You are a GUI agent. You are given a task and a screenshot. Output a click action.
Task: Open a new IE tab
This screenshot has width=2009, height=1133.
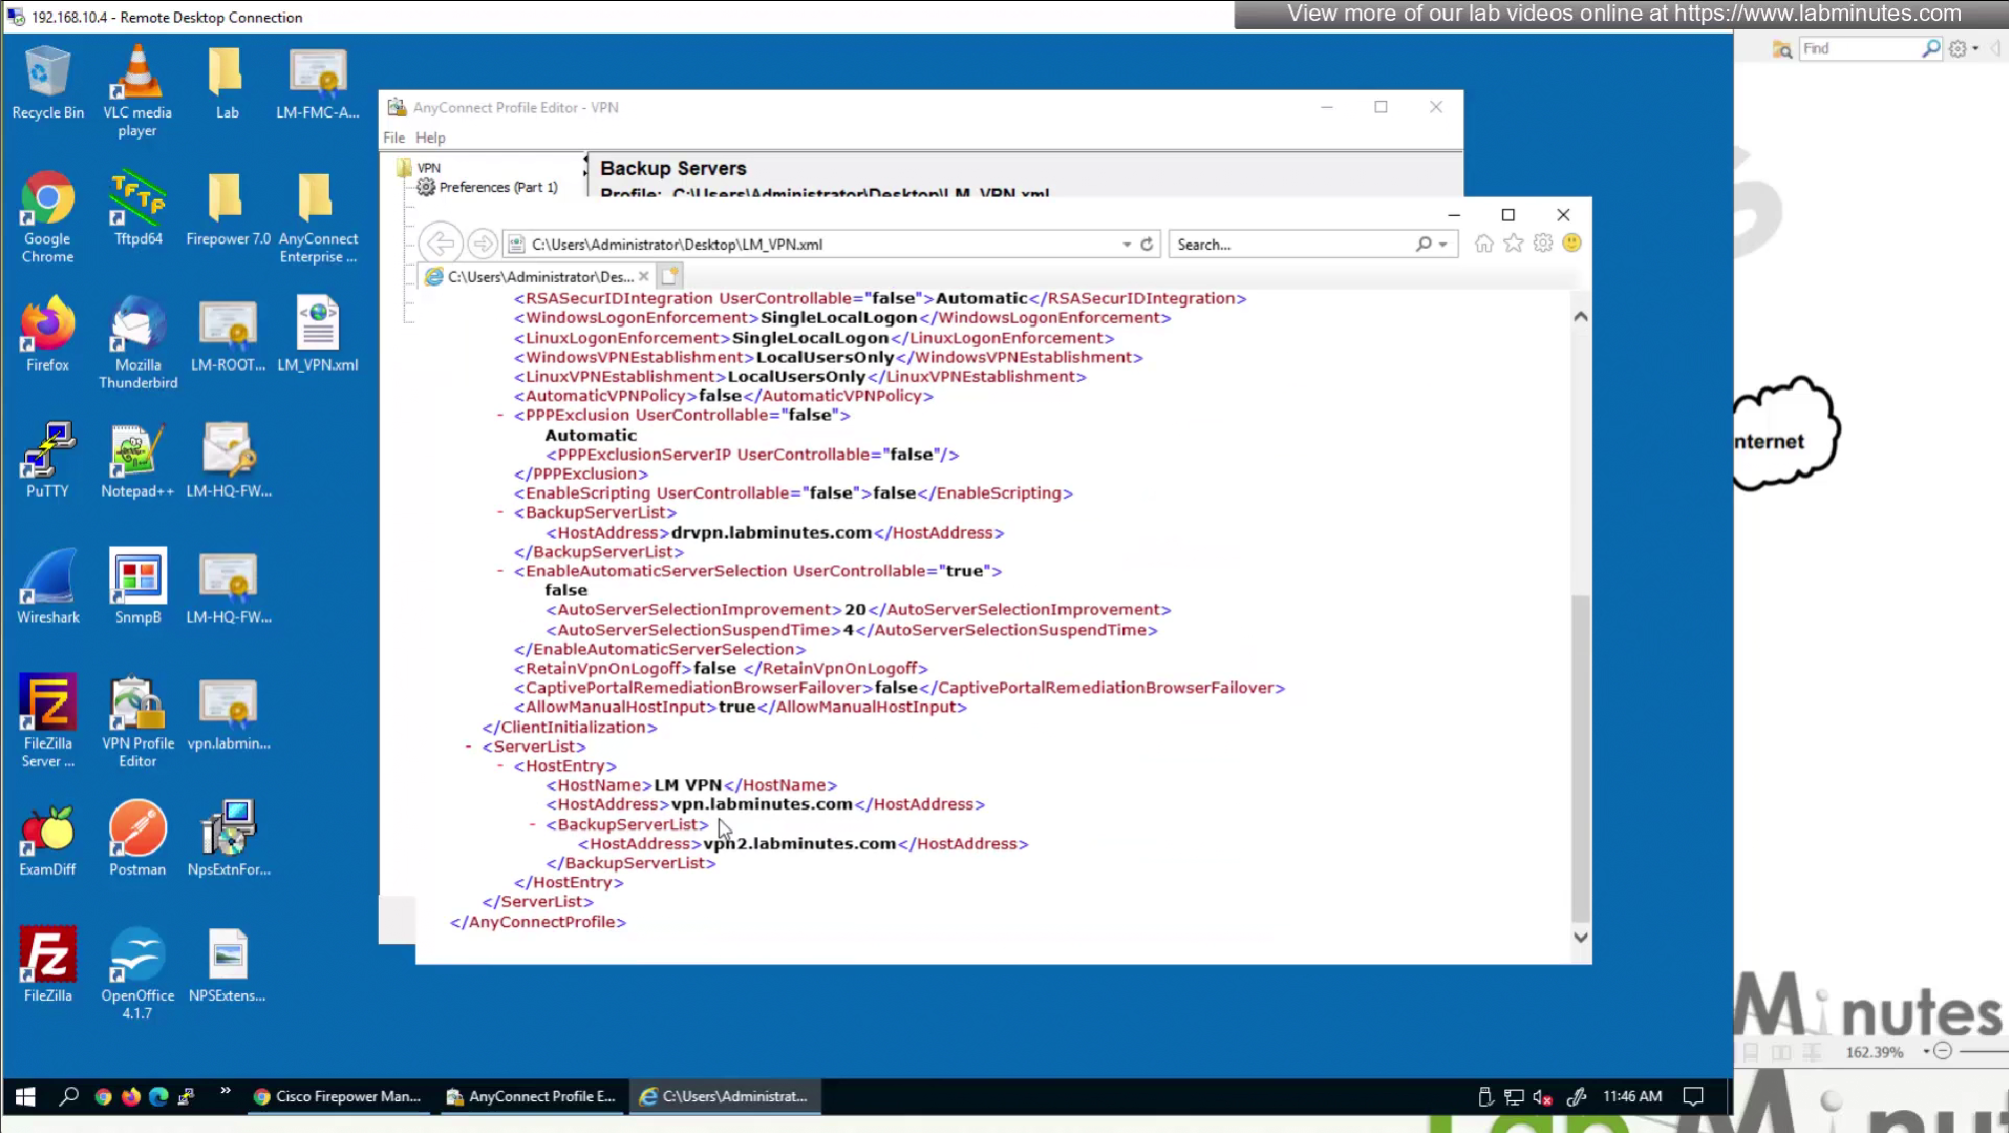click(x=670, y=276)
